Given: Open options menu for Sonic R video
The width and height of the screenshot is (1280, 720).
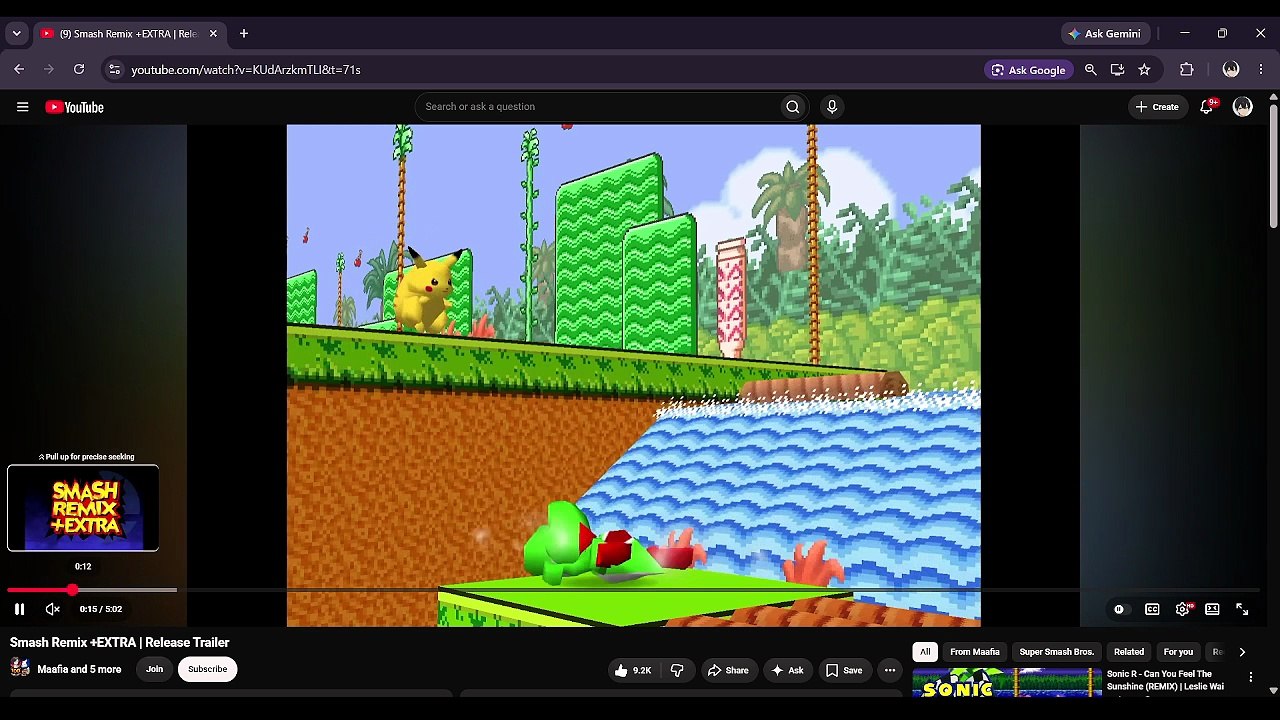Looking at the screenshot, I should pyautogui.click(x=1250, y=678).
